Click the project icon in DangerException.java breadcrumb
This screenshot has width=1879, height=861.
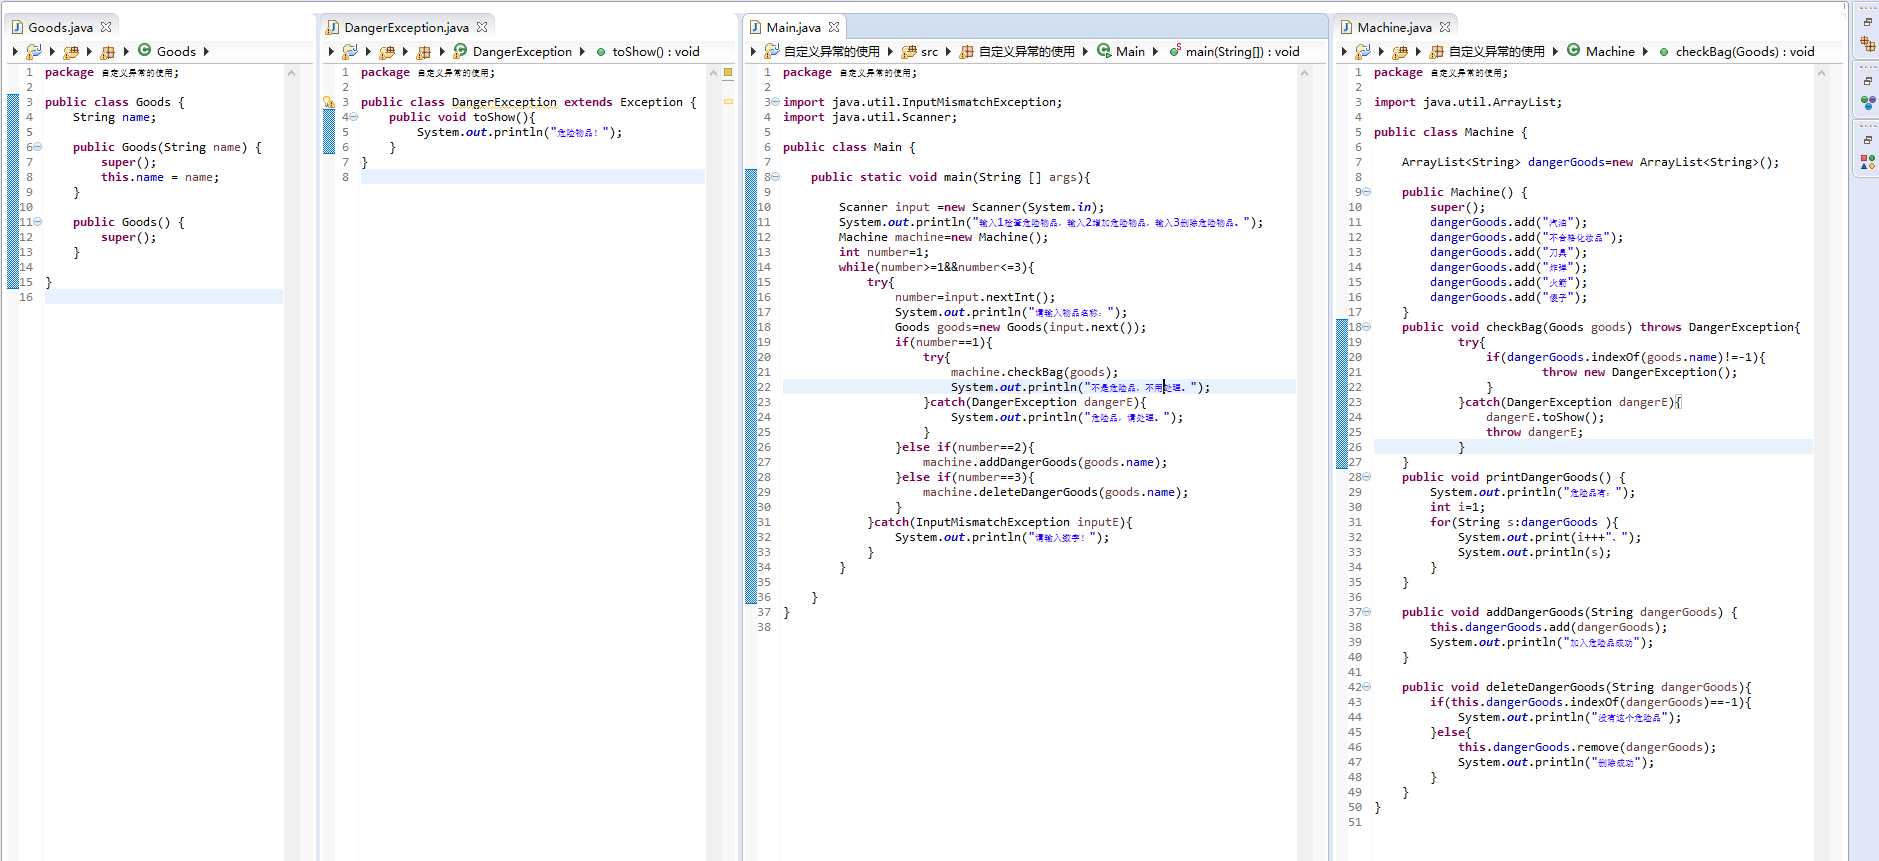coord(350,51)
